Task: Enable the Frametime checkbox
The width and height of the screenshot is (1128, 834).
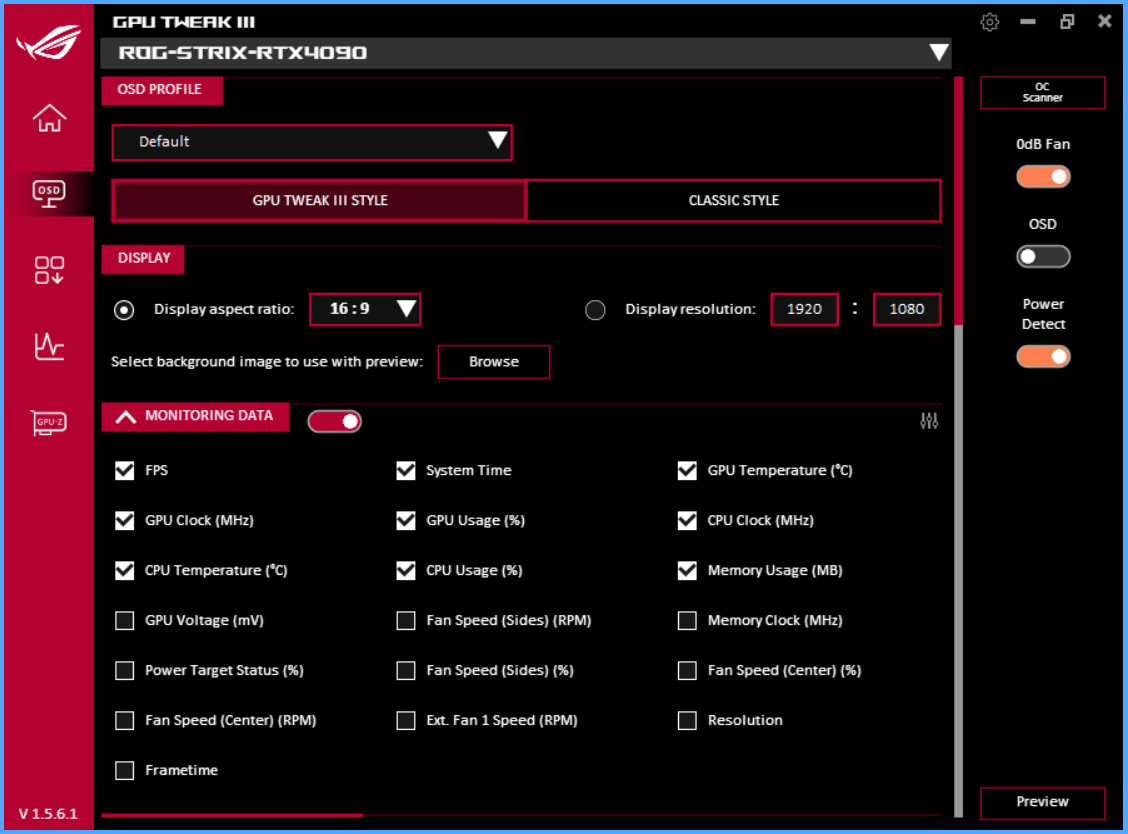Action: click(124, 771)
